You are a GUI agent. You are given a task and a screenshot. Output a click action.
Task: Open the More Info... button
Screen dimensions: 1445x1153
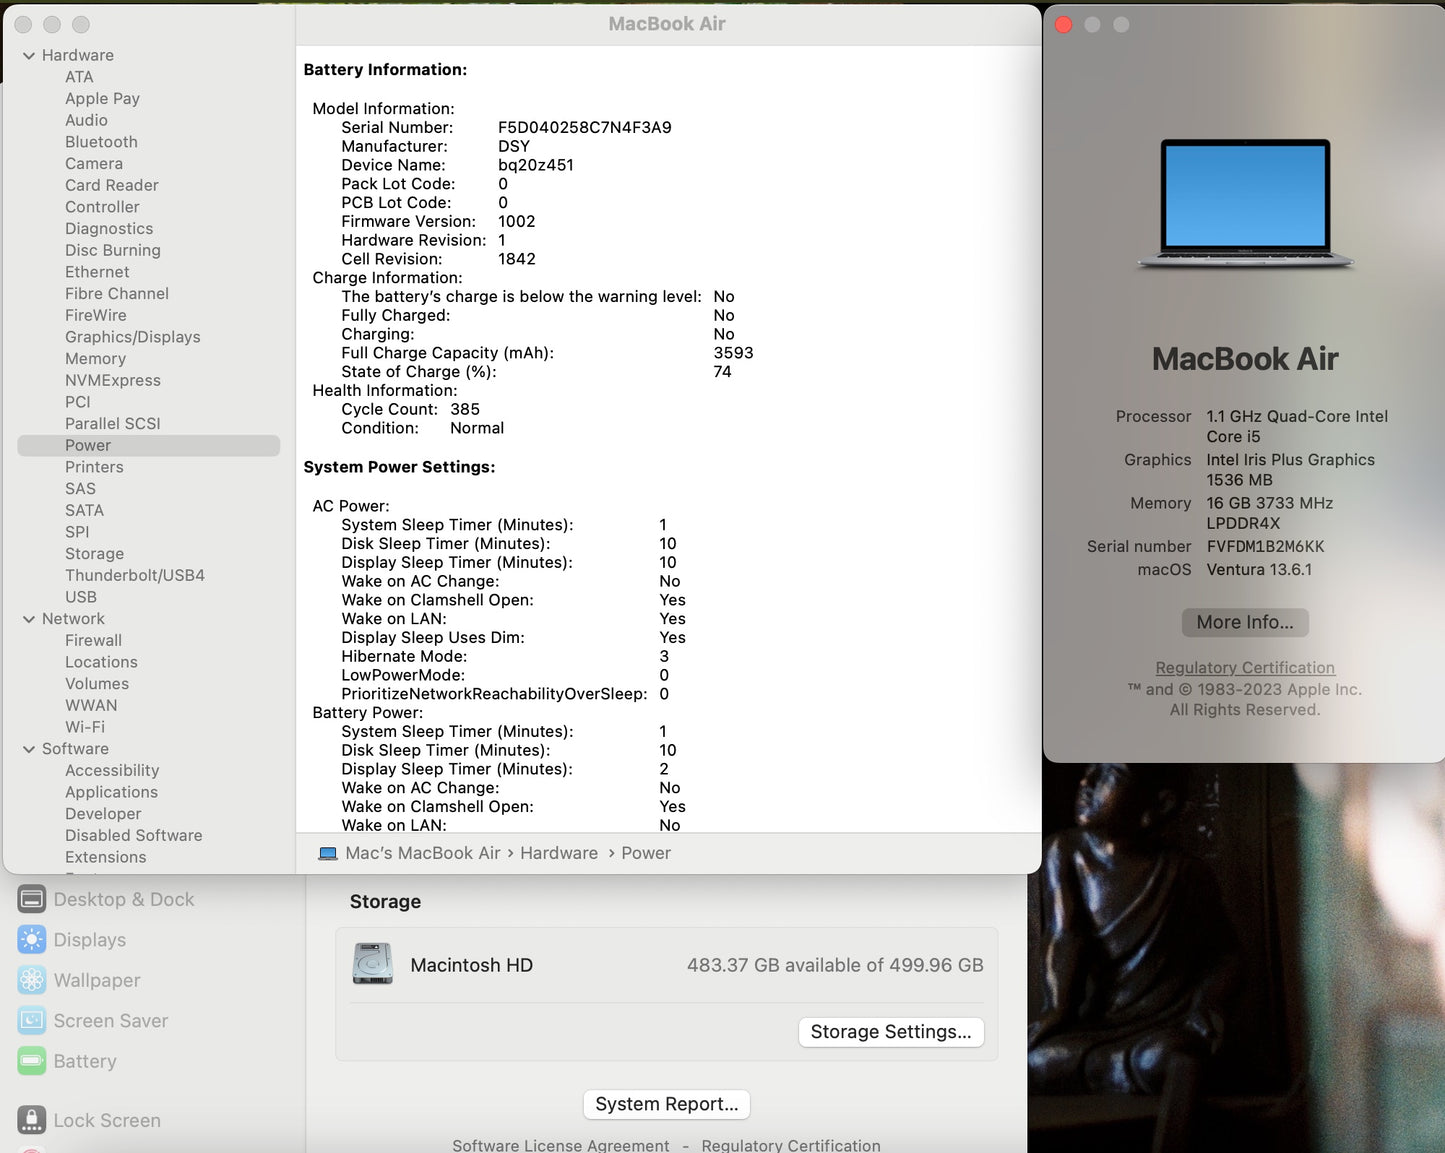pyautogui.click(x=1245, y=622)
